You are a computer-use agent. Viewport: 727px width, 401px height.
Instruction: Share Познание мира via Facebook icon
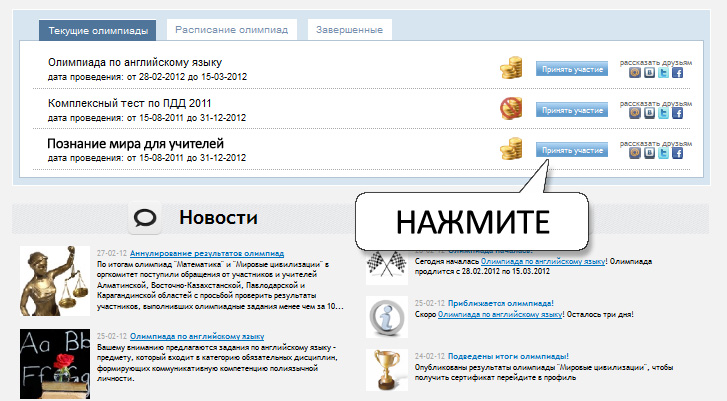(x=677, y=153)
